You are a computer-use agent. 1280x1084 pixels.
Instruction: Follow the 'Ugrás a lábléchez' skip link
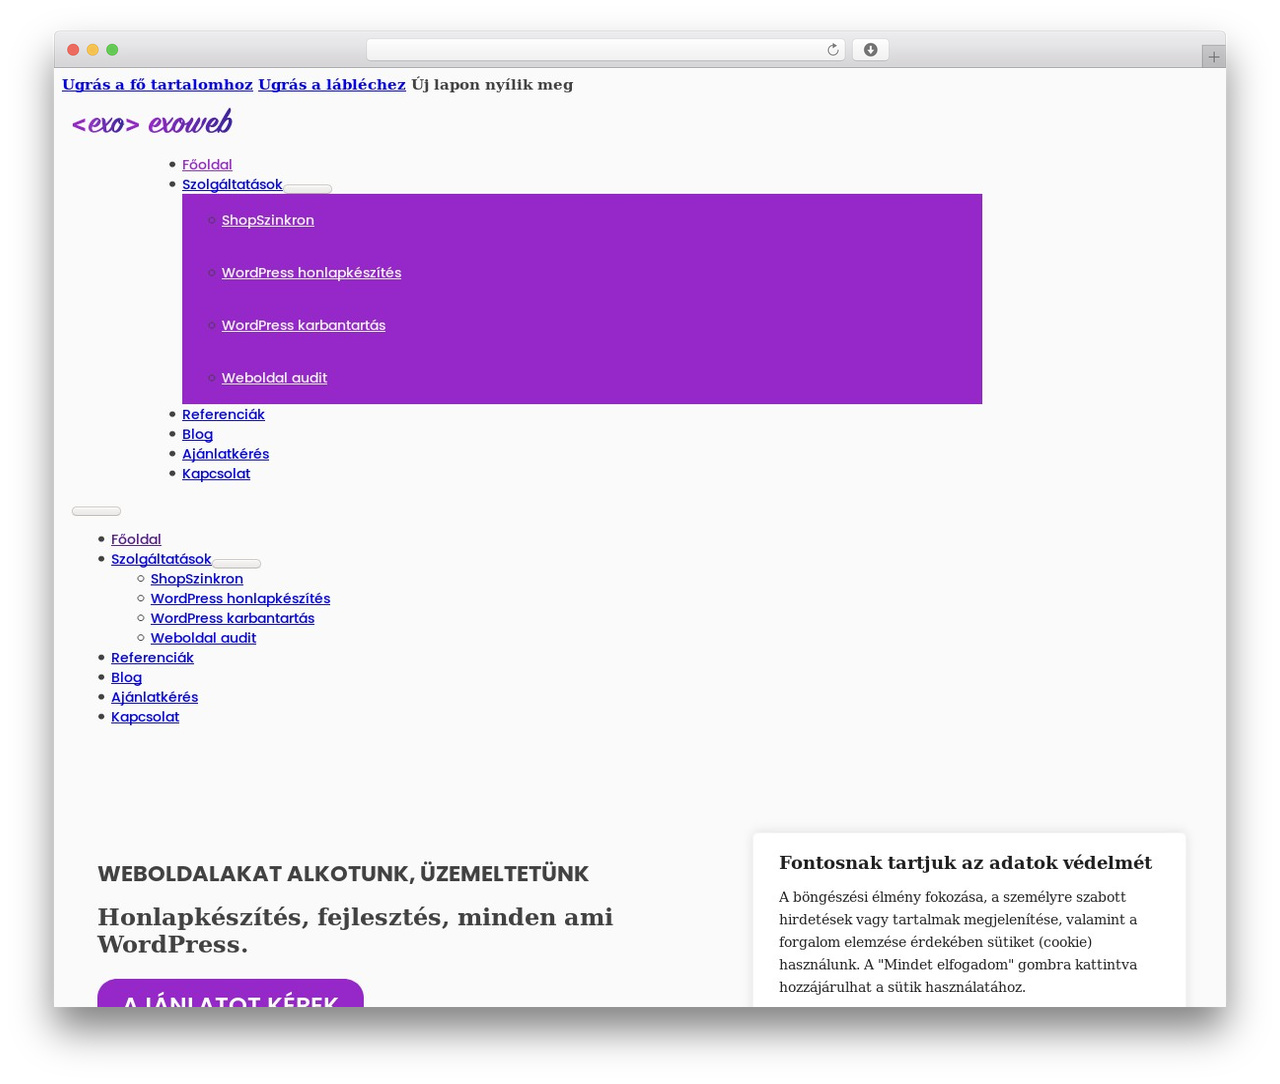[332, 85]
